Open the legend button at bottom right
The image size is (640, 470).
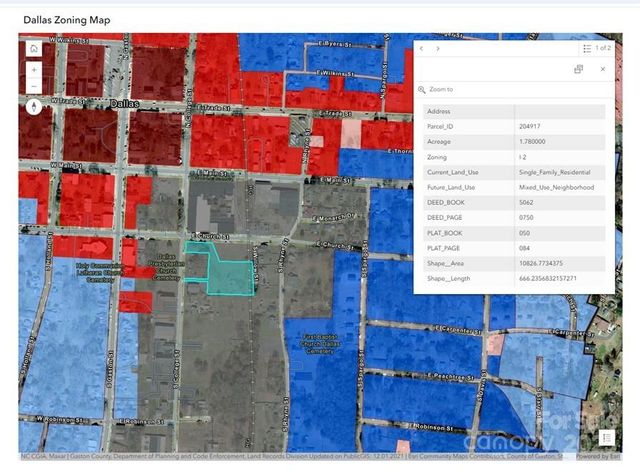[605, 437]
